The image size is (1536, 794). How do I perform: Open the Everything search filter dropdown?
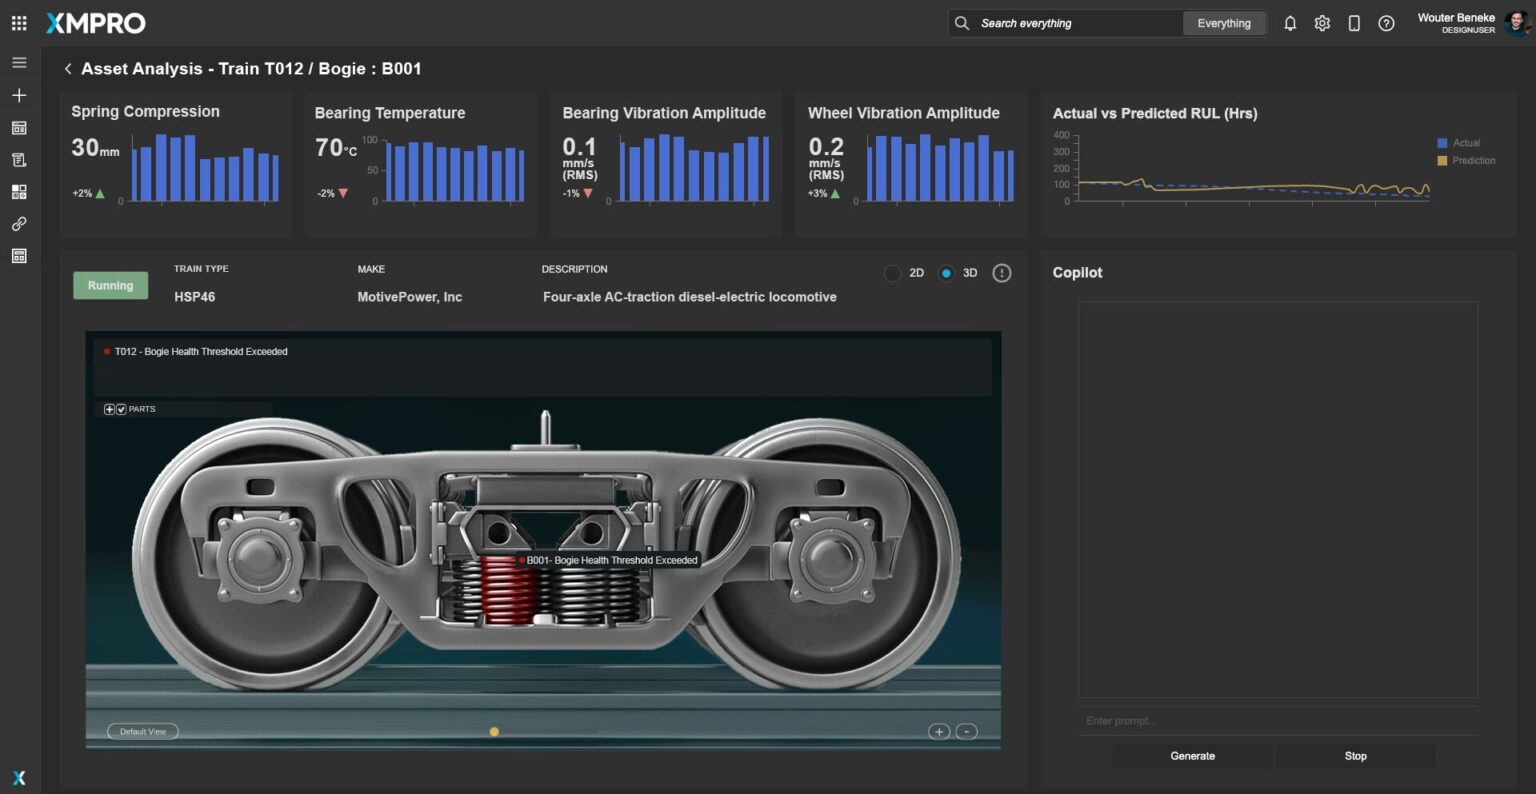click(1224, 23)
